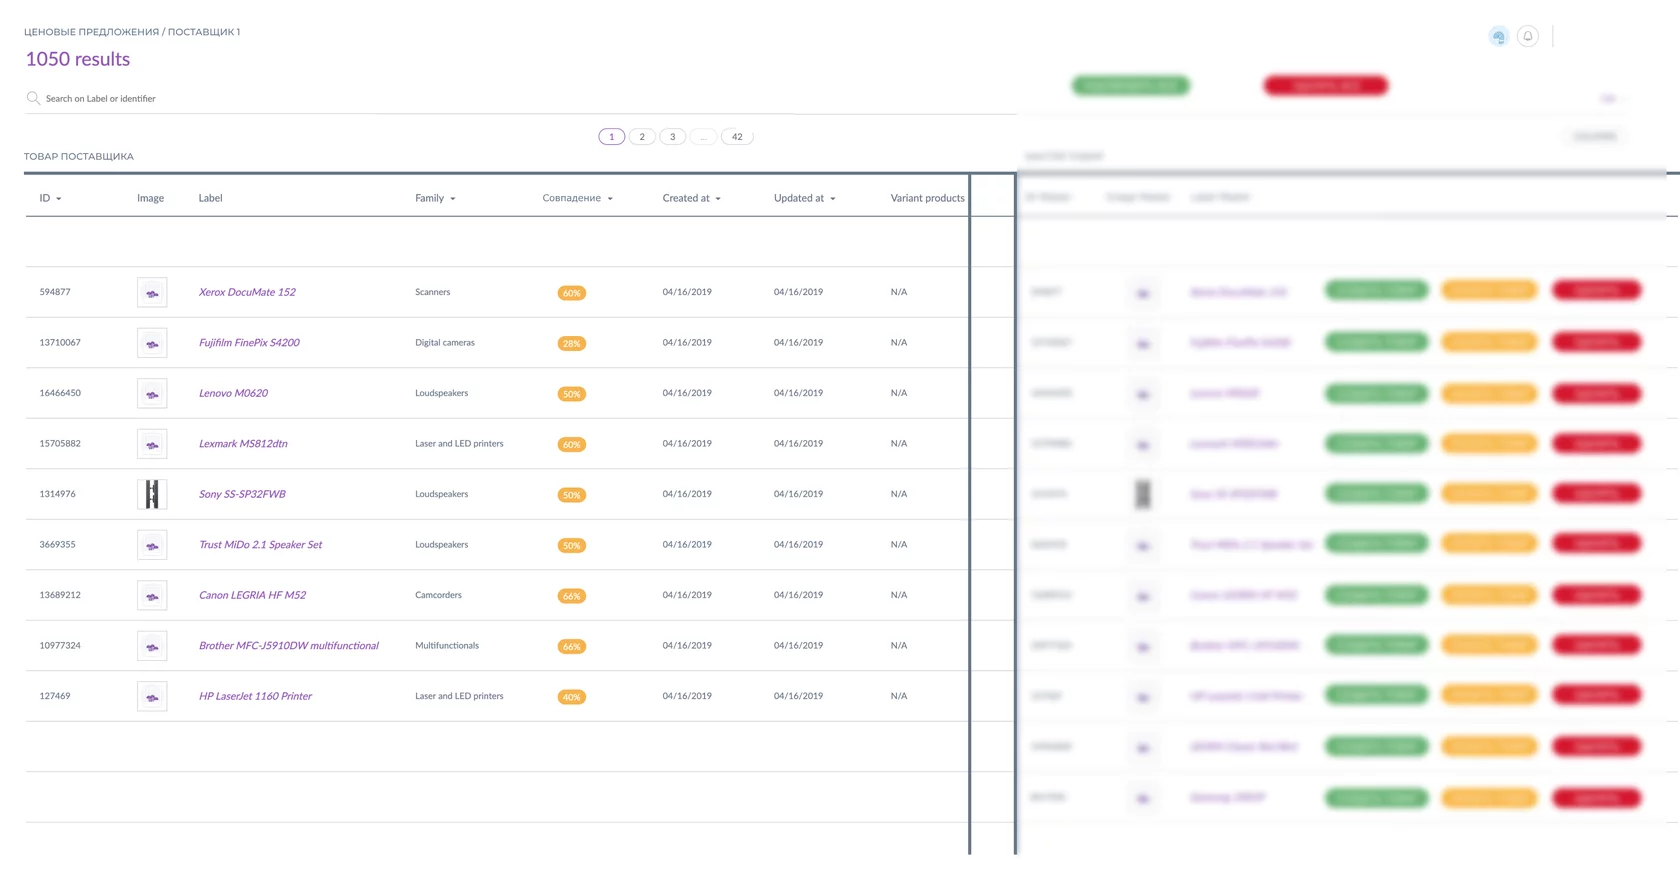The image size is (1680, 894).
Task: Open Brother MFC-J5910DW multifunctional link
Action: pyautogui.click(x=288, y=645)
